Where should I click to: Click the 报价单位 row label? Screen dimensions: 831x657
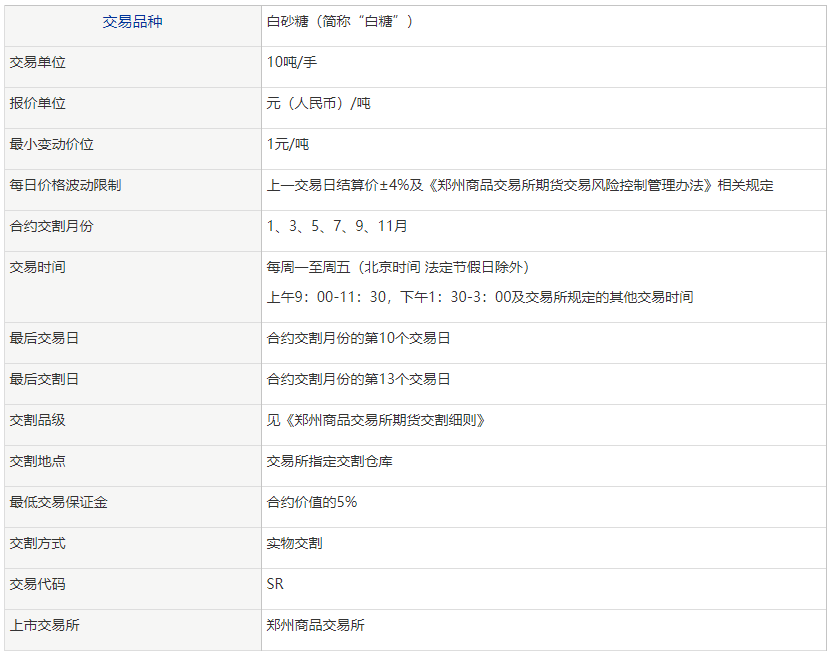coord(36,103)
